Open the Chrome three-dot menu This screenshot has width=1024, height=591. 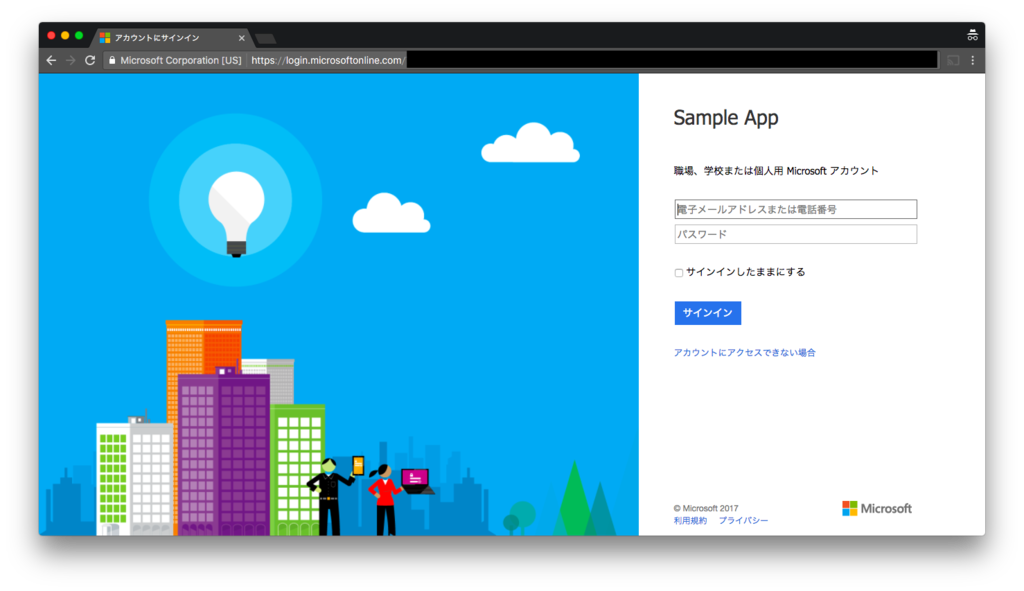point(972,60)
